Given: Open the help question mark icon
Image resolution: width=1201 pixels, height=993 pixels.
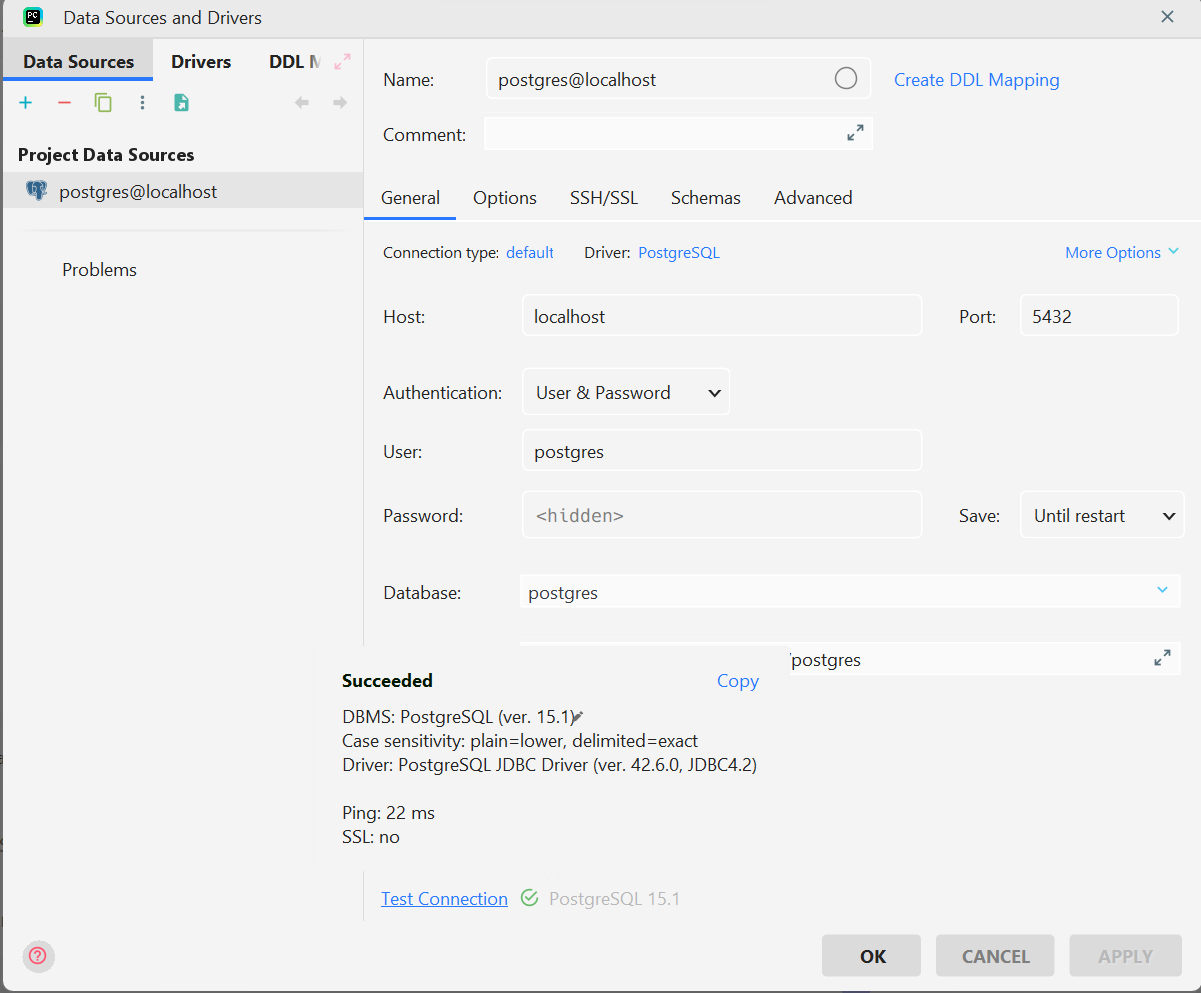Looking at the screenshot, I should [38, 955].
